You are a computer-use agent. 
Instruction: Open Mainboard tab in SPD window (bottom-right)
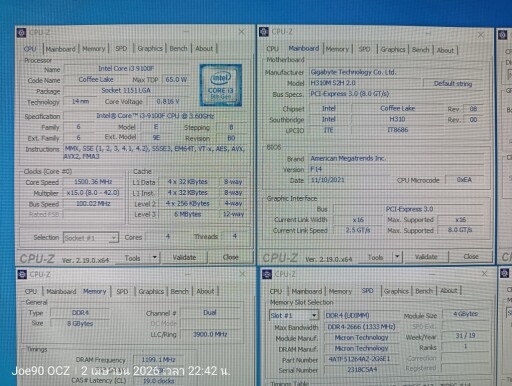pyautogui.click(x=307, y=291)
